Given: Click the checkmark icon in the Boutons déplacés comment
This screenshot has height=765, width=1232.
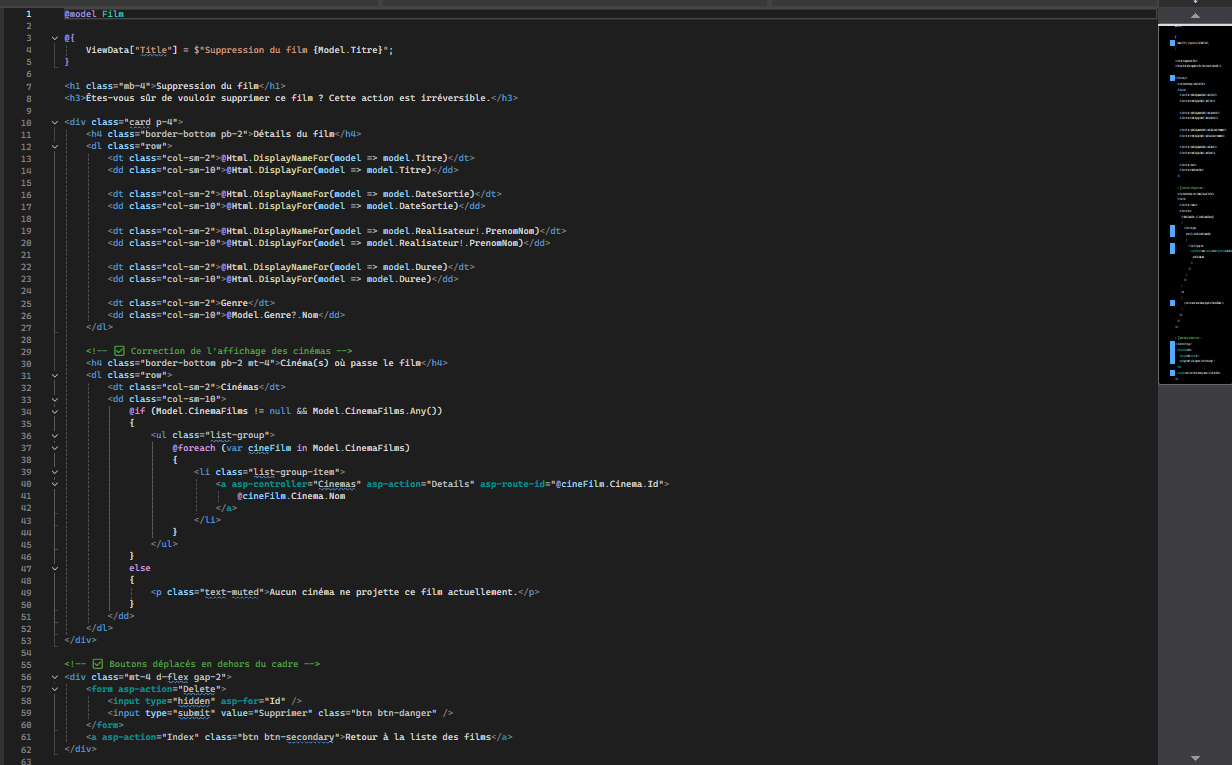Looking at the screenshot, I should pyautogui.click(x=97, y=663).
